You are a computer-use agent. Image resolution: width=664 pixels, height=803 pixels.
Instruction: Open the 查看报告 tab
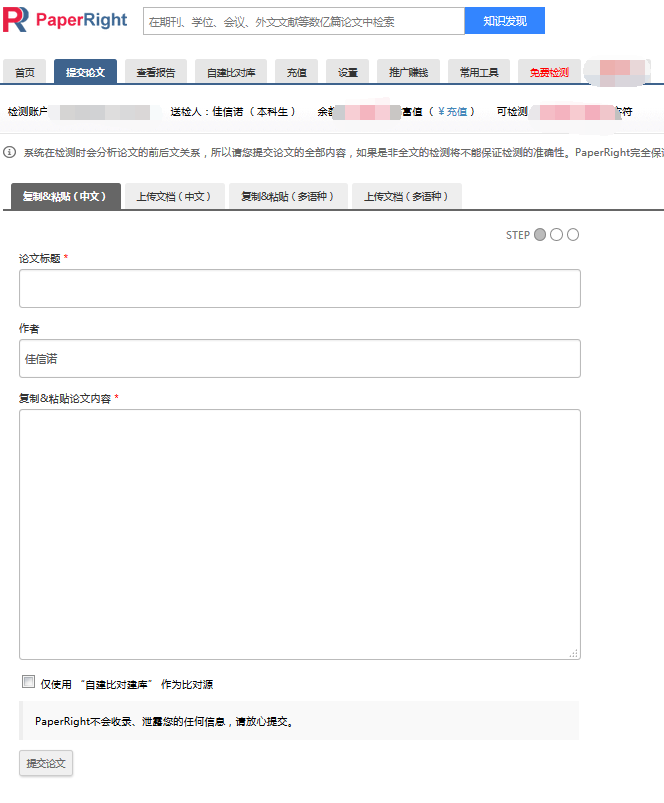156,72
